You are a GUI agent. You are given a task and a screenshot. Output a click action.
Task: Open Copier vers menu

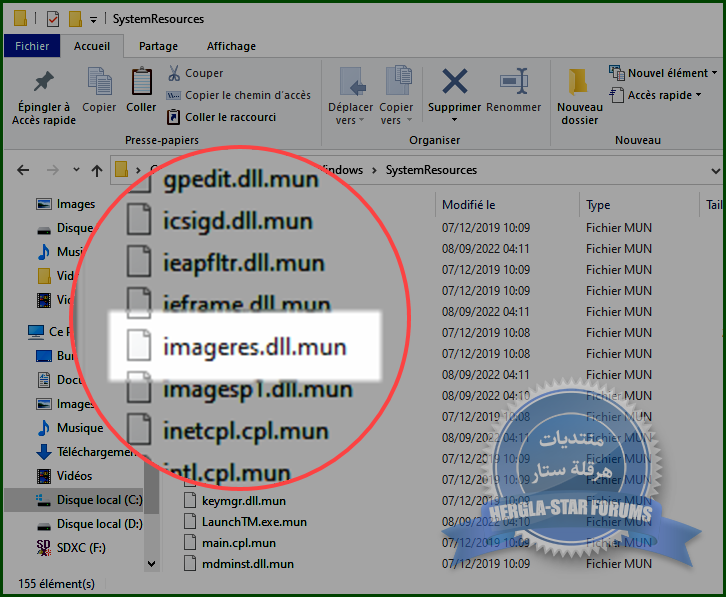tap(396, 96)
